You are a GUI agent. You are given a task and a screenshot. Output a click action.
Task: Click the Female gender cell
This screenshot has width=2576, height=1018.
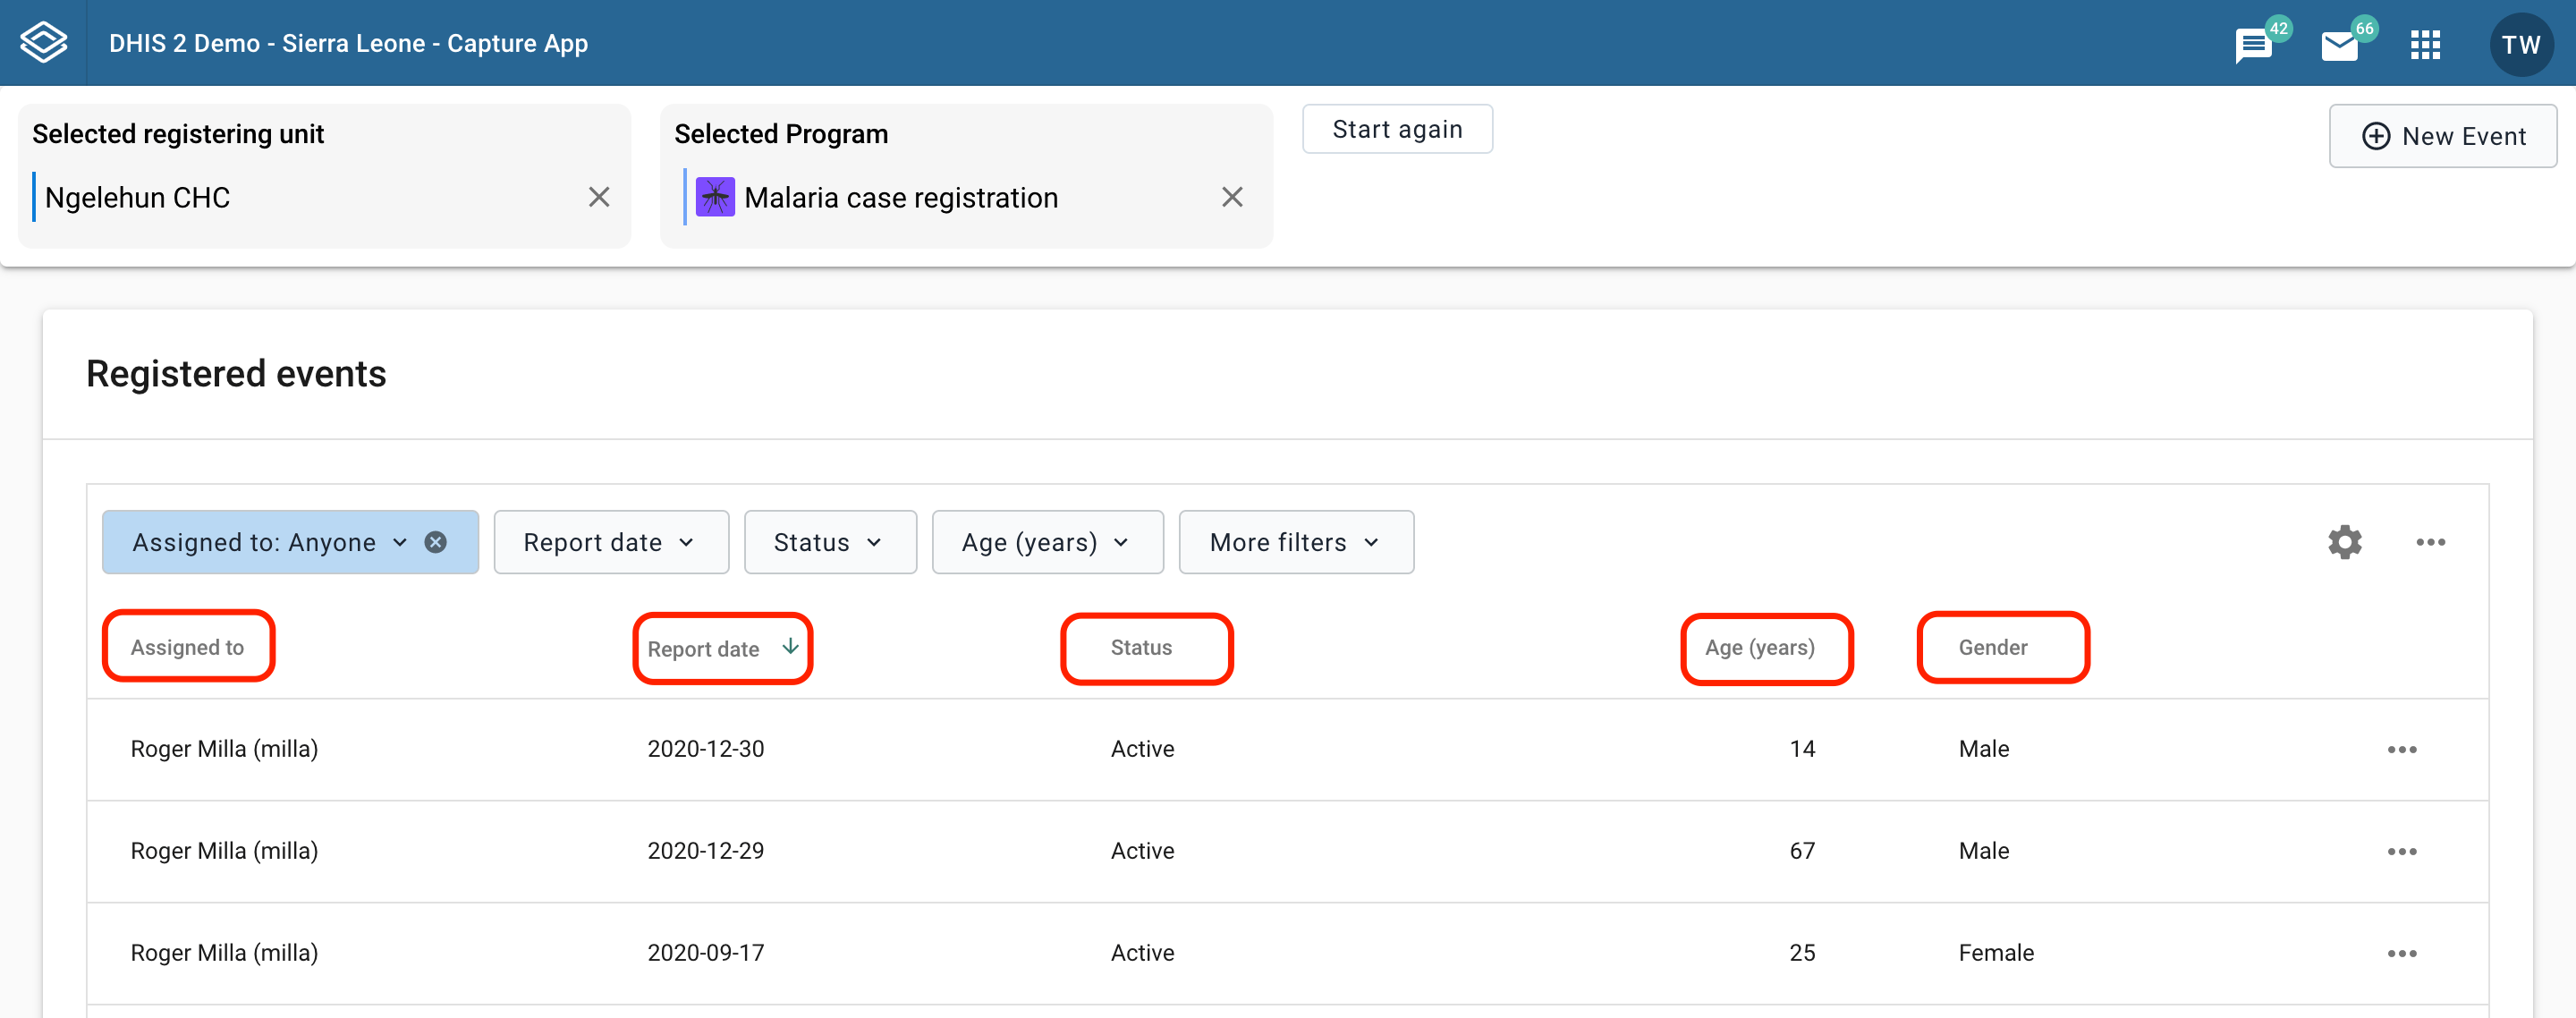(1996, 953)
